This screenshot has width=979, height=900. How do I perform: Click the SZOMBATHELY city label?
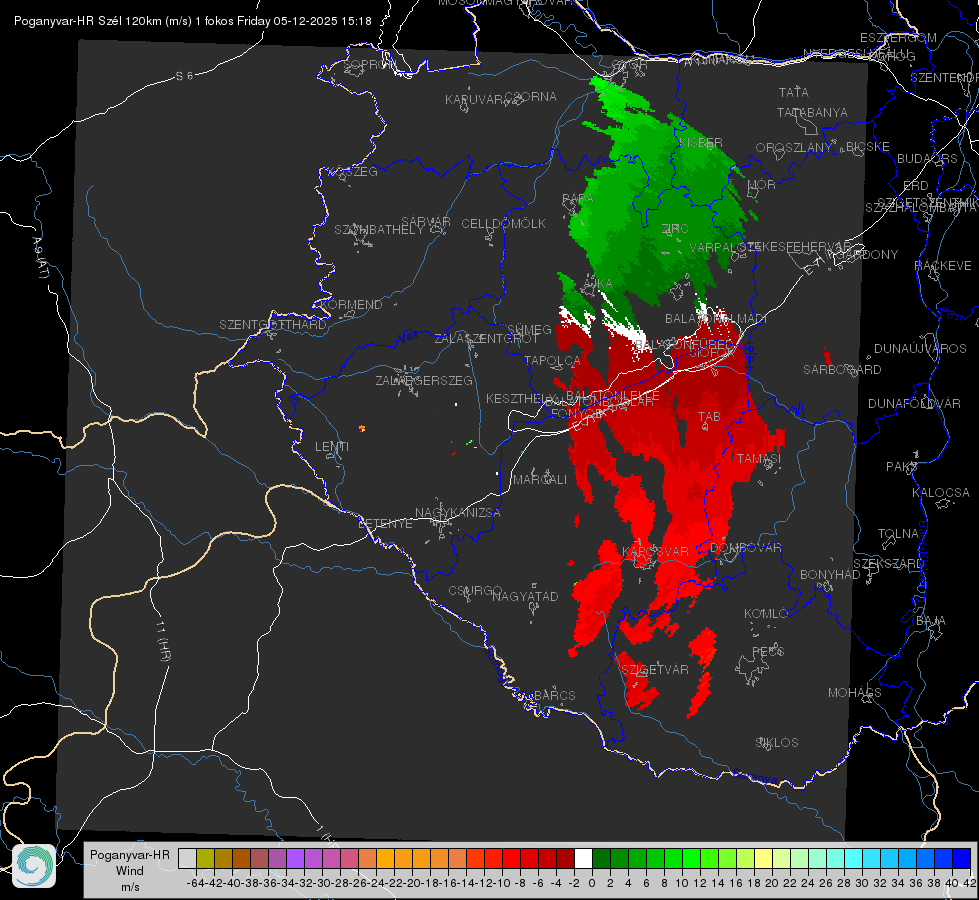click(379, 229)
